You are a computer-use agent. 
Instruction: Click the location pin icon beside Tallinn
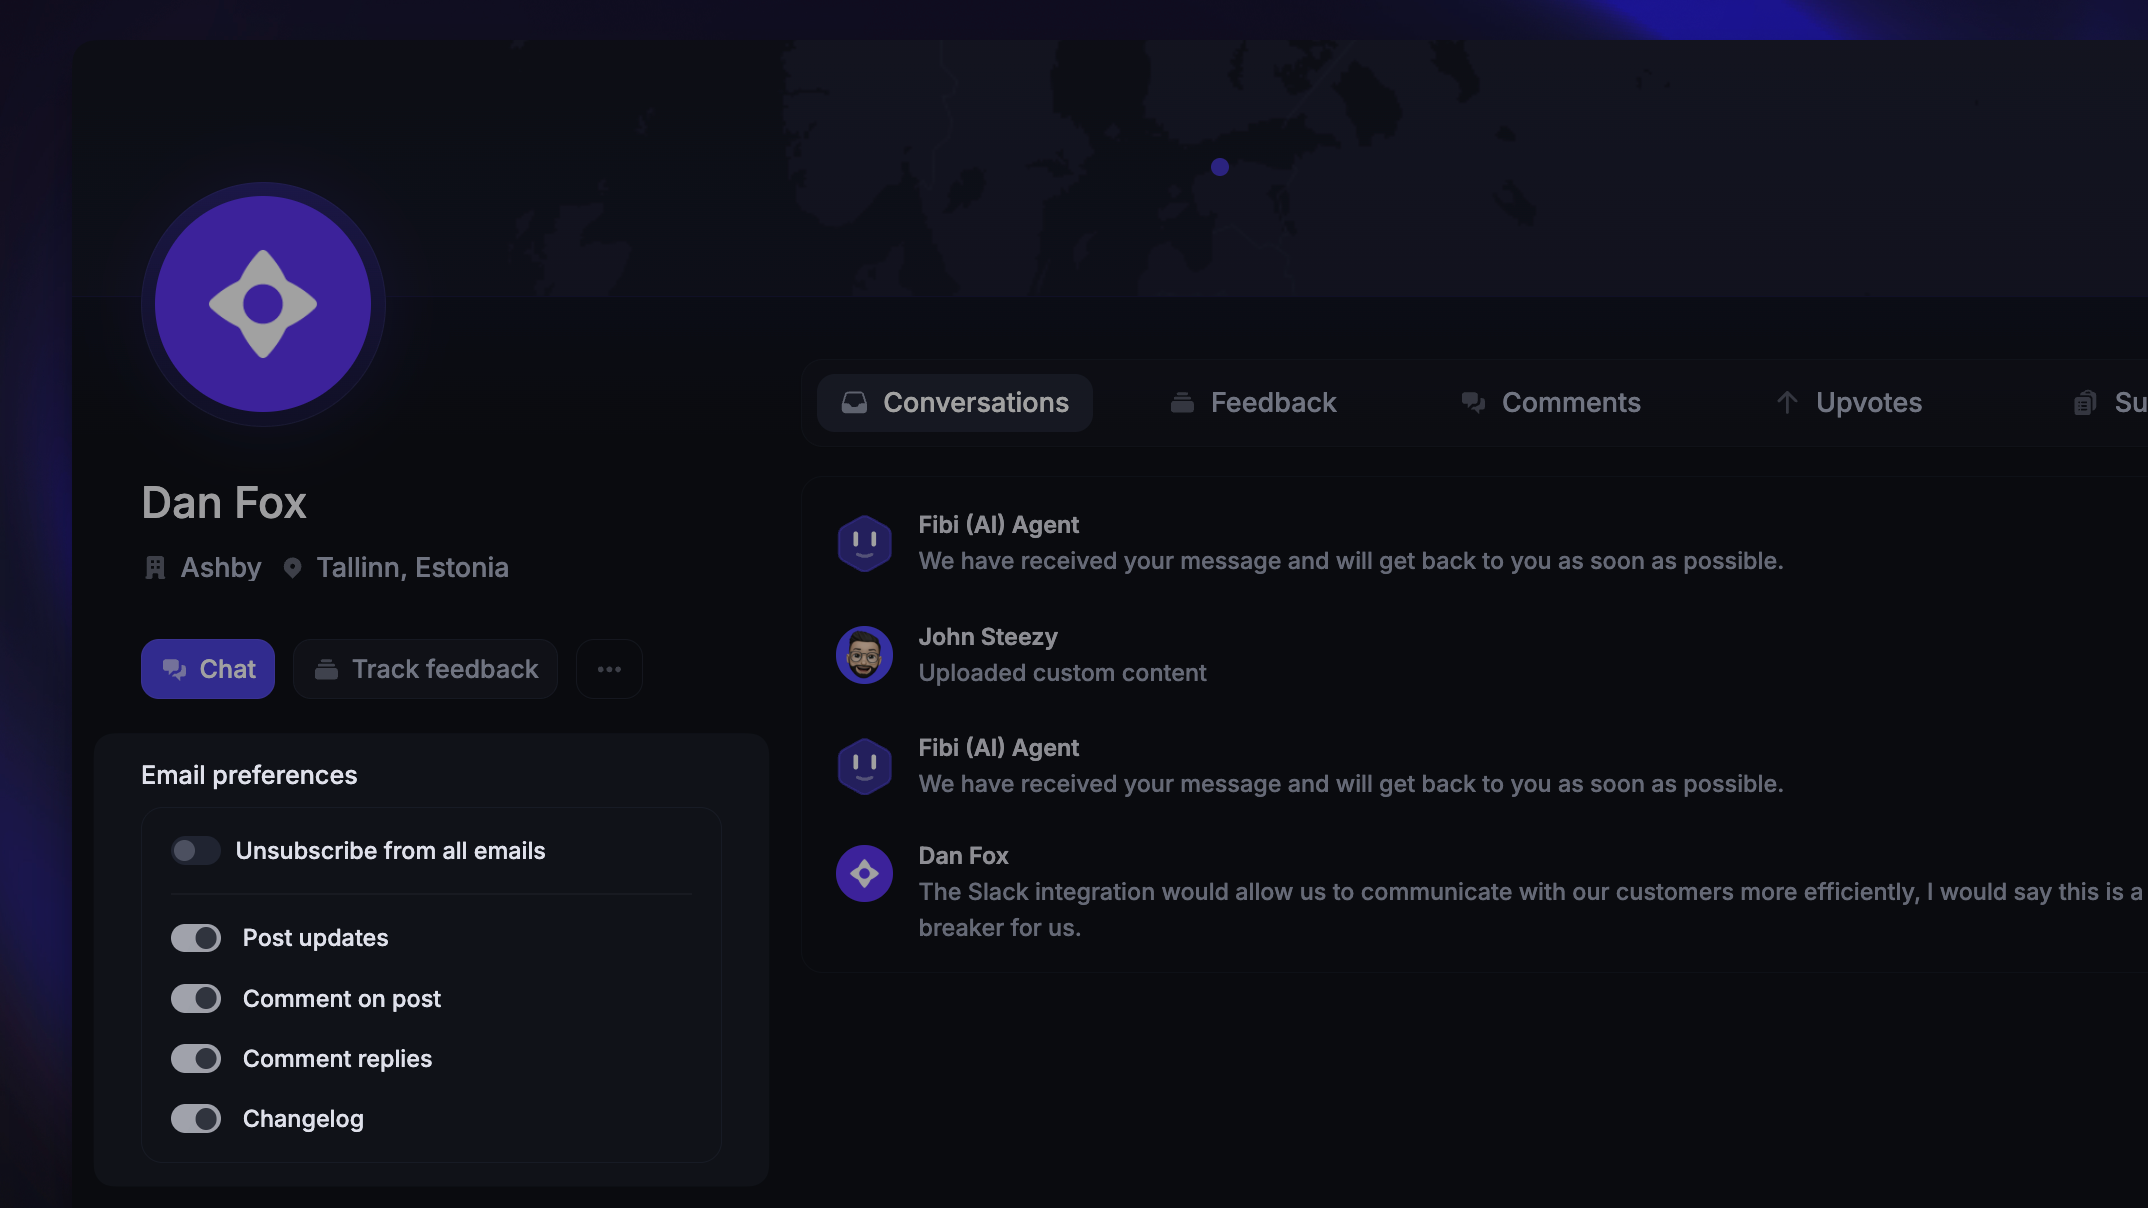pyautogui.click(x=292, y=568)
